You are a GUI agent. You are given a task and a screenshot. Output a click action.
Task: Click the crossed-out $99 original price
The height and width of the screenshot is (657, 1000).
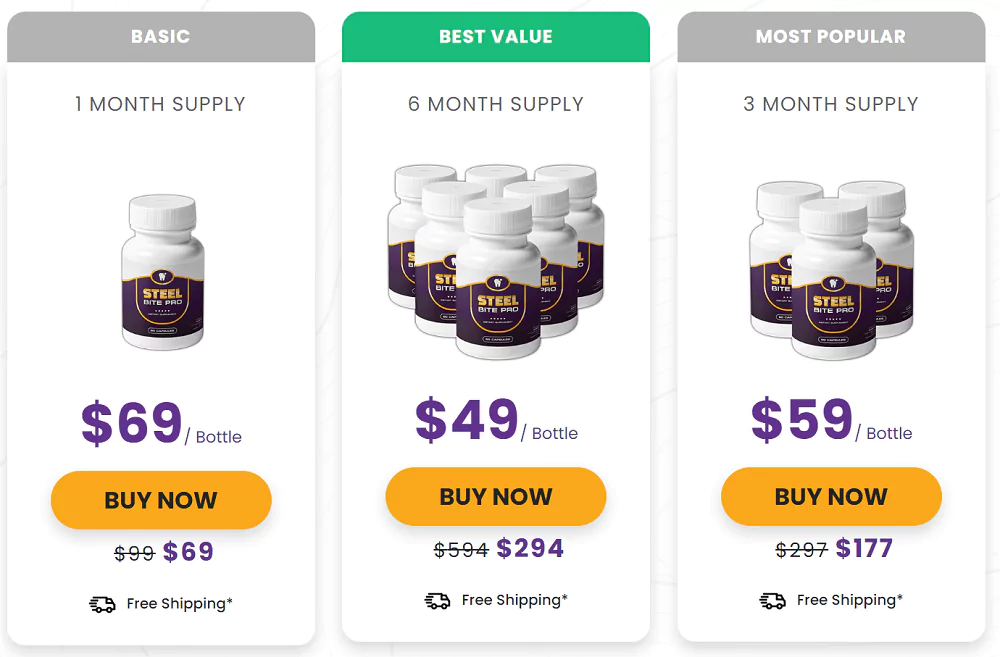[135, 553]
